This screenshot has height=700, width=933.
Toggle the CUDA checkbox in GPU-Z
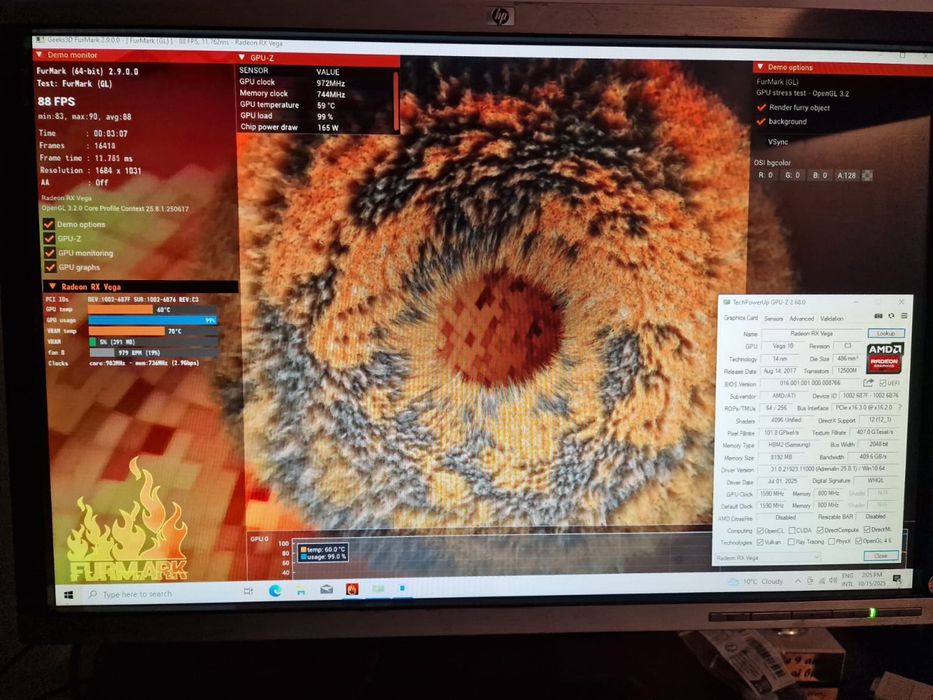coord(792,530)
